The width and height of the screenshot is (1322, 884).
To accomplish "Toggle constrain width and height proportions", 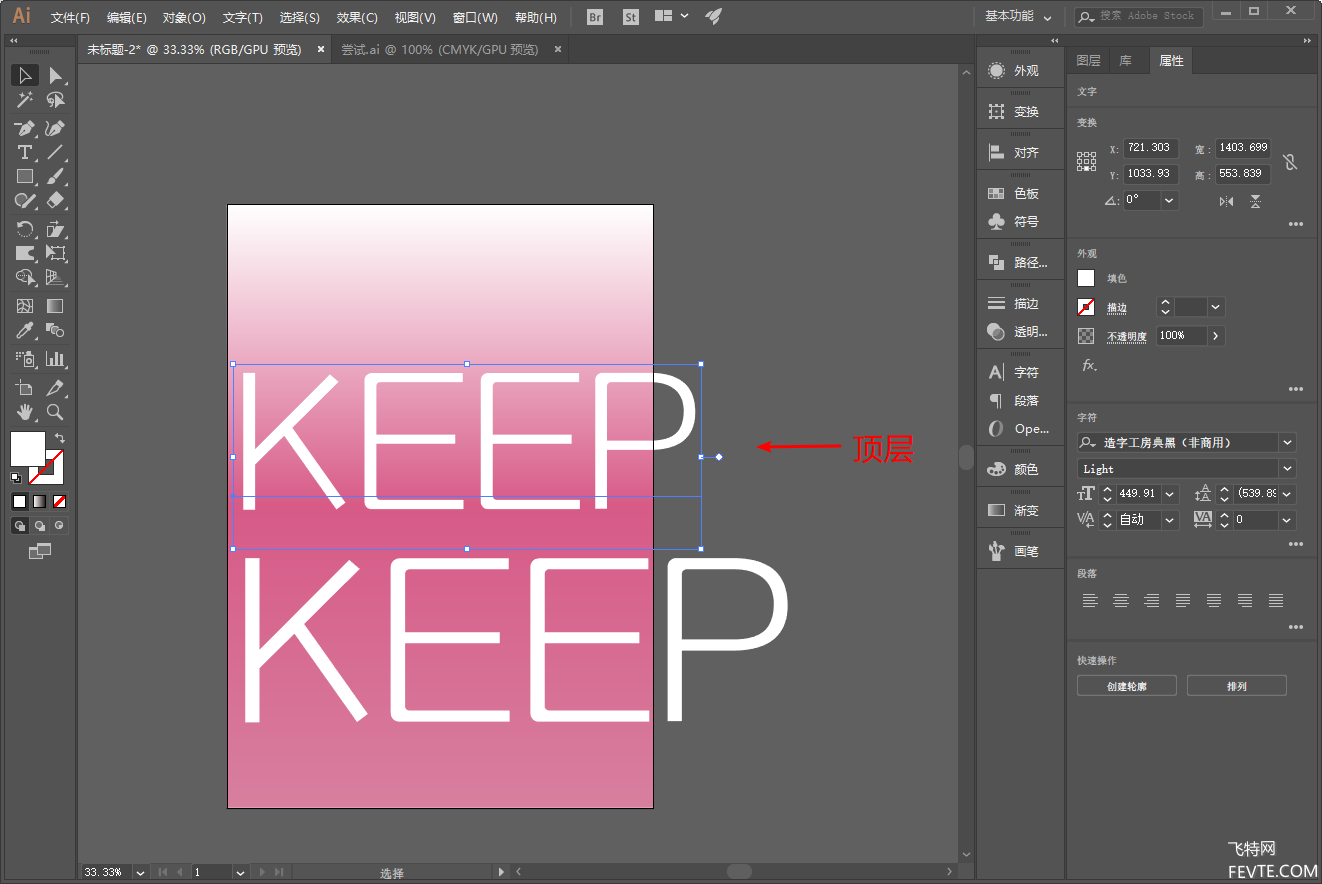I will [x=1290, y=161].
